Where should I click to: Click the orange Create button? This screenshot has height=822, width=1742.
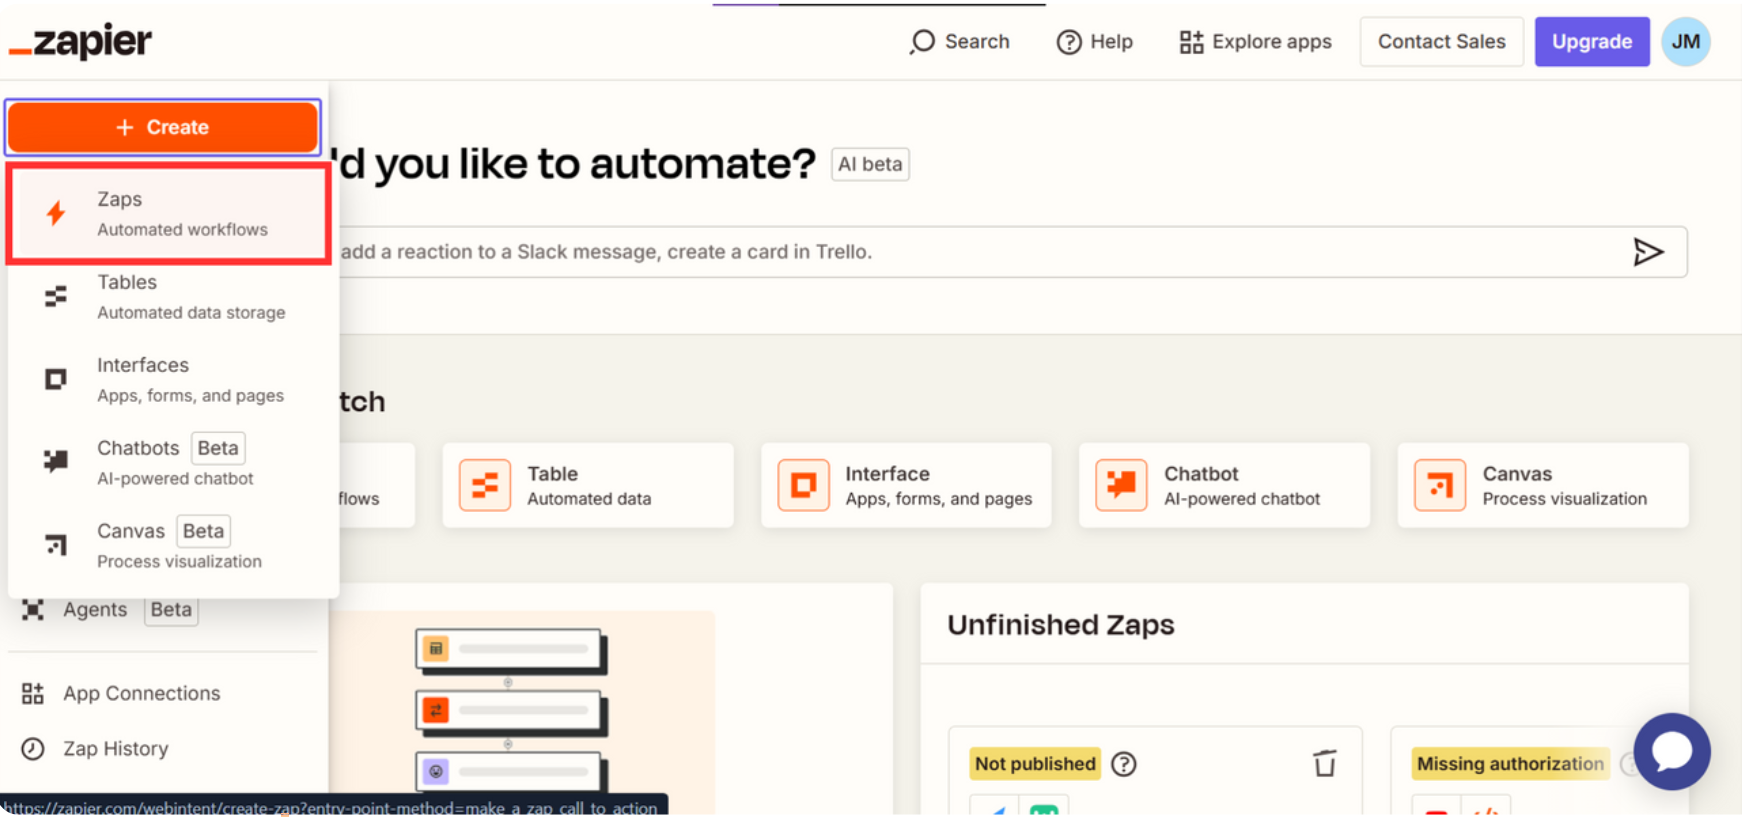[163, 127]
